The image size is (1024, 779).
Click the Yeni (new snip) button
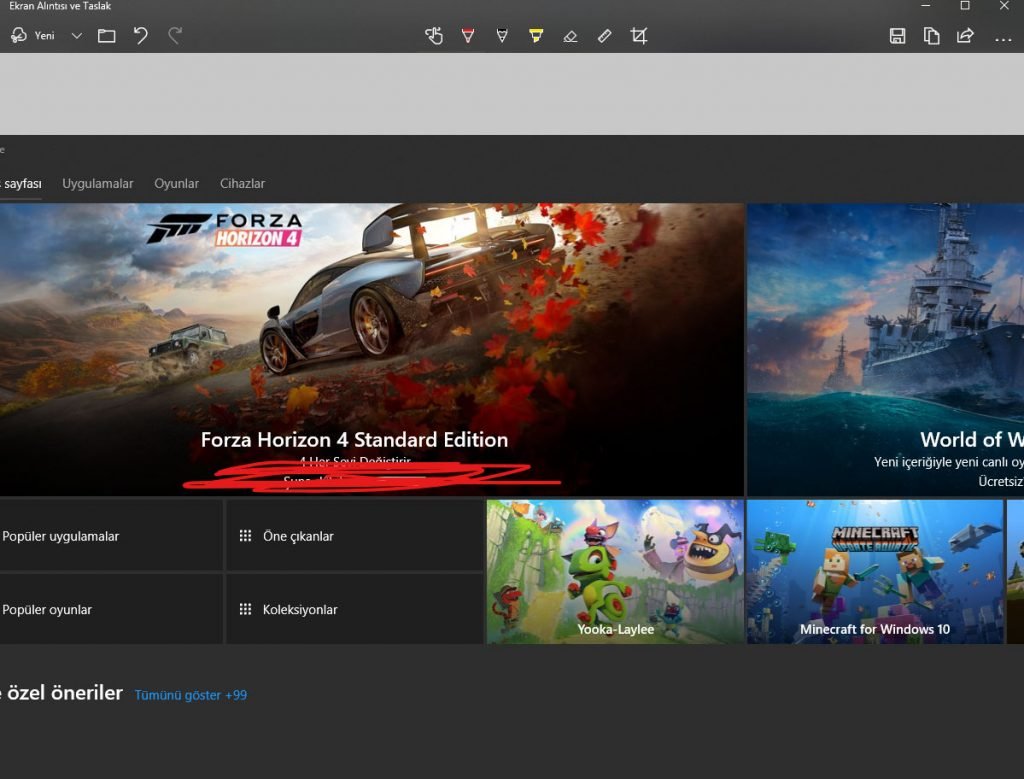(32, 36)
